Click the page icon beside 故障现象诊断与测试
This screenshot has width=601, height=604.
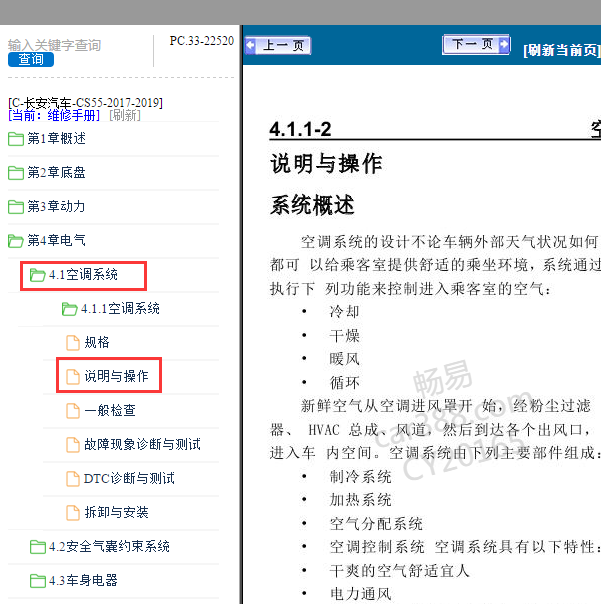point(73,445)
